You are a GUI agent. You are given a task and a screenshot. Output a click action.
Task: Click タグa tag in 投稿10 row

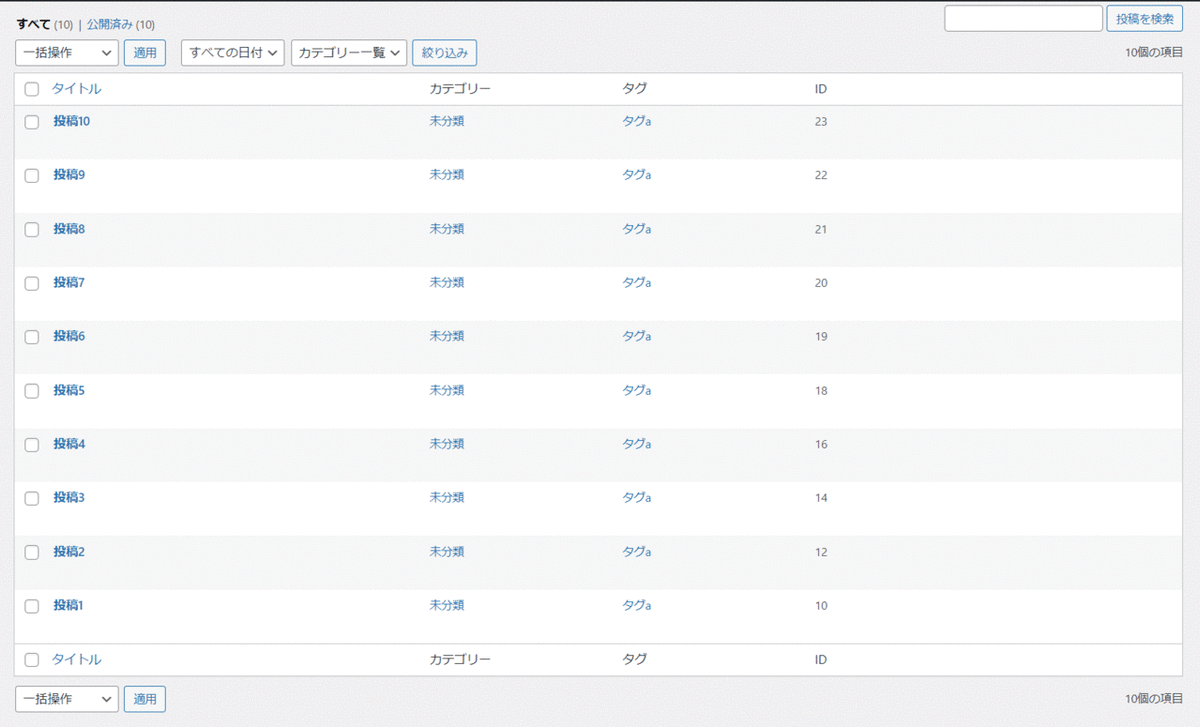[637, 121]
